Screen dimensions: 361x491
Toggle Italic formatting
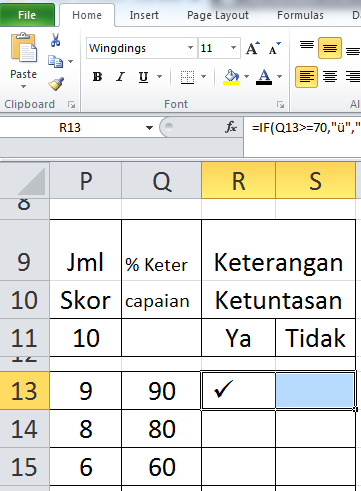pyautogui.click(x=120, y=77)
